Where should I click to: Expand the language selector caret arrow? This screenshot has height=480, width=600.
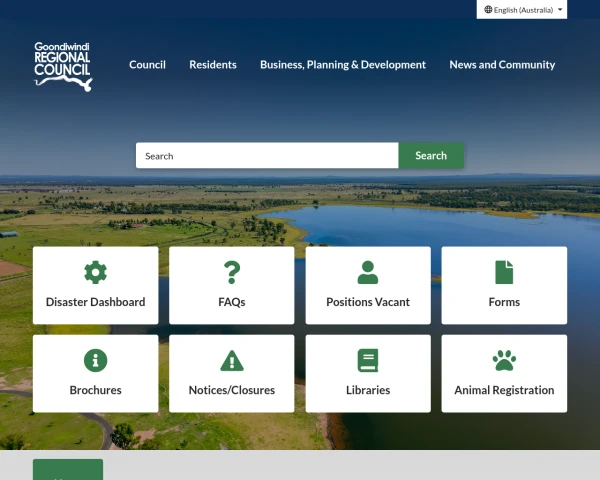click(560, 10)
